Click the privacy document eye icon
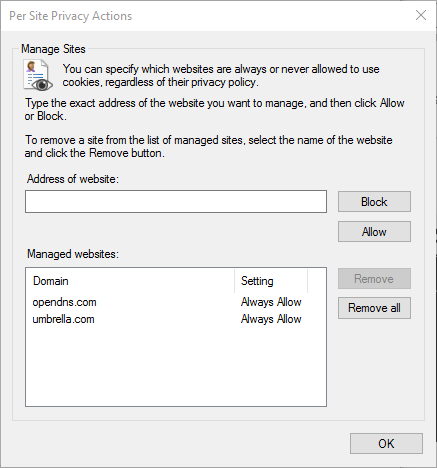Image resolution: width=437 pixels, height=468 pixels. pos(38,75)
